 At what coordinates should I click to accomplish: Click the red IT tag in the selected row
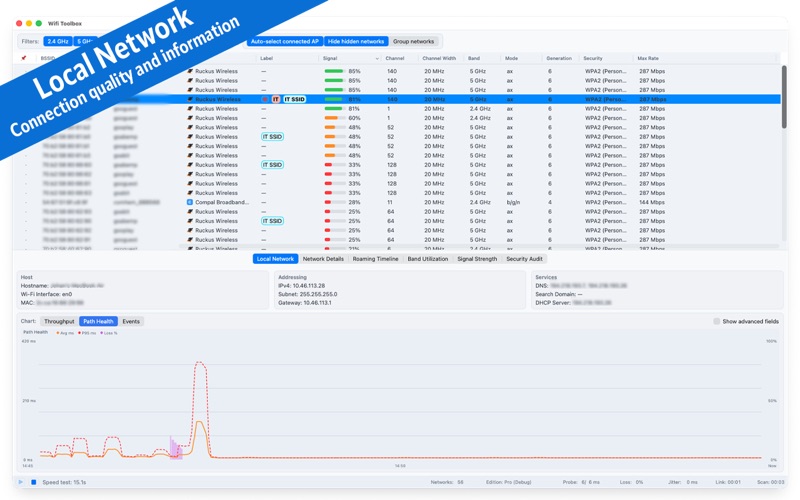276,99
